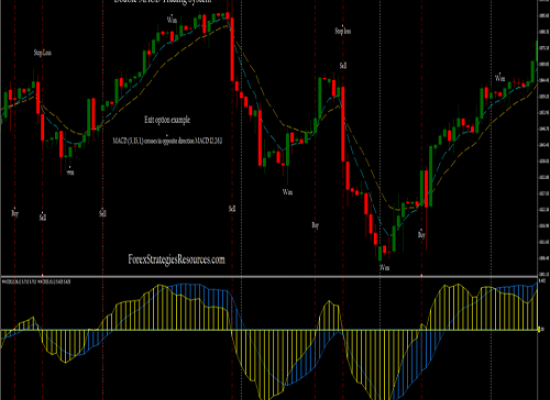Click the MACD crosses opposite direction note

click(167, 141)
